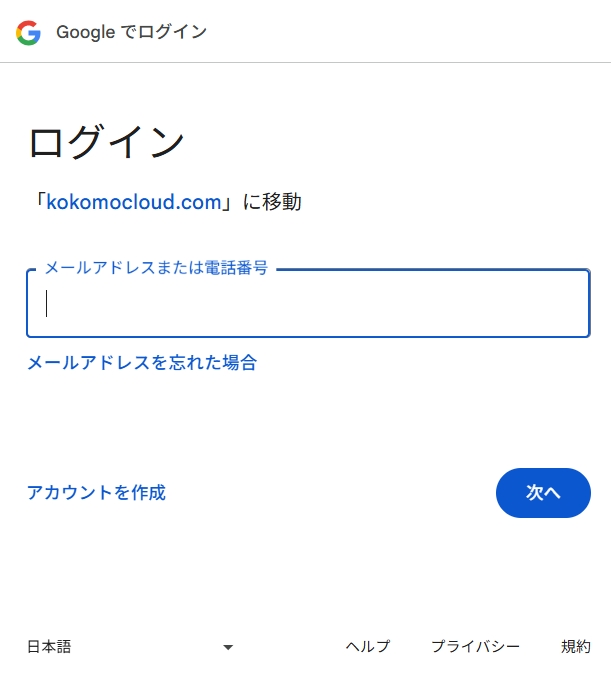Open the メールアドレスを忘れた場合 link
Screen dimensions: 611x677
pyautogui.click(x=142, y=362)
